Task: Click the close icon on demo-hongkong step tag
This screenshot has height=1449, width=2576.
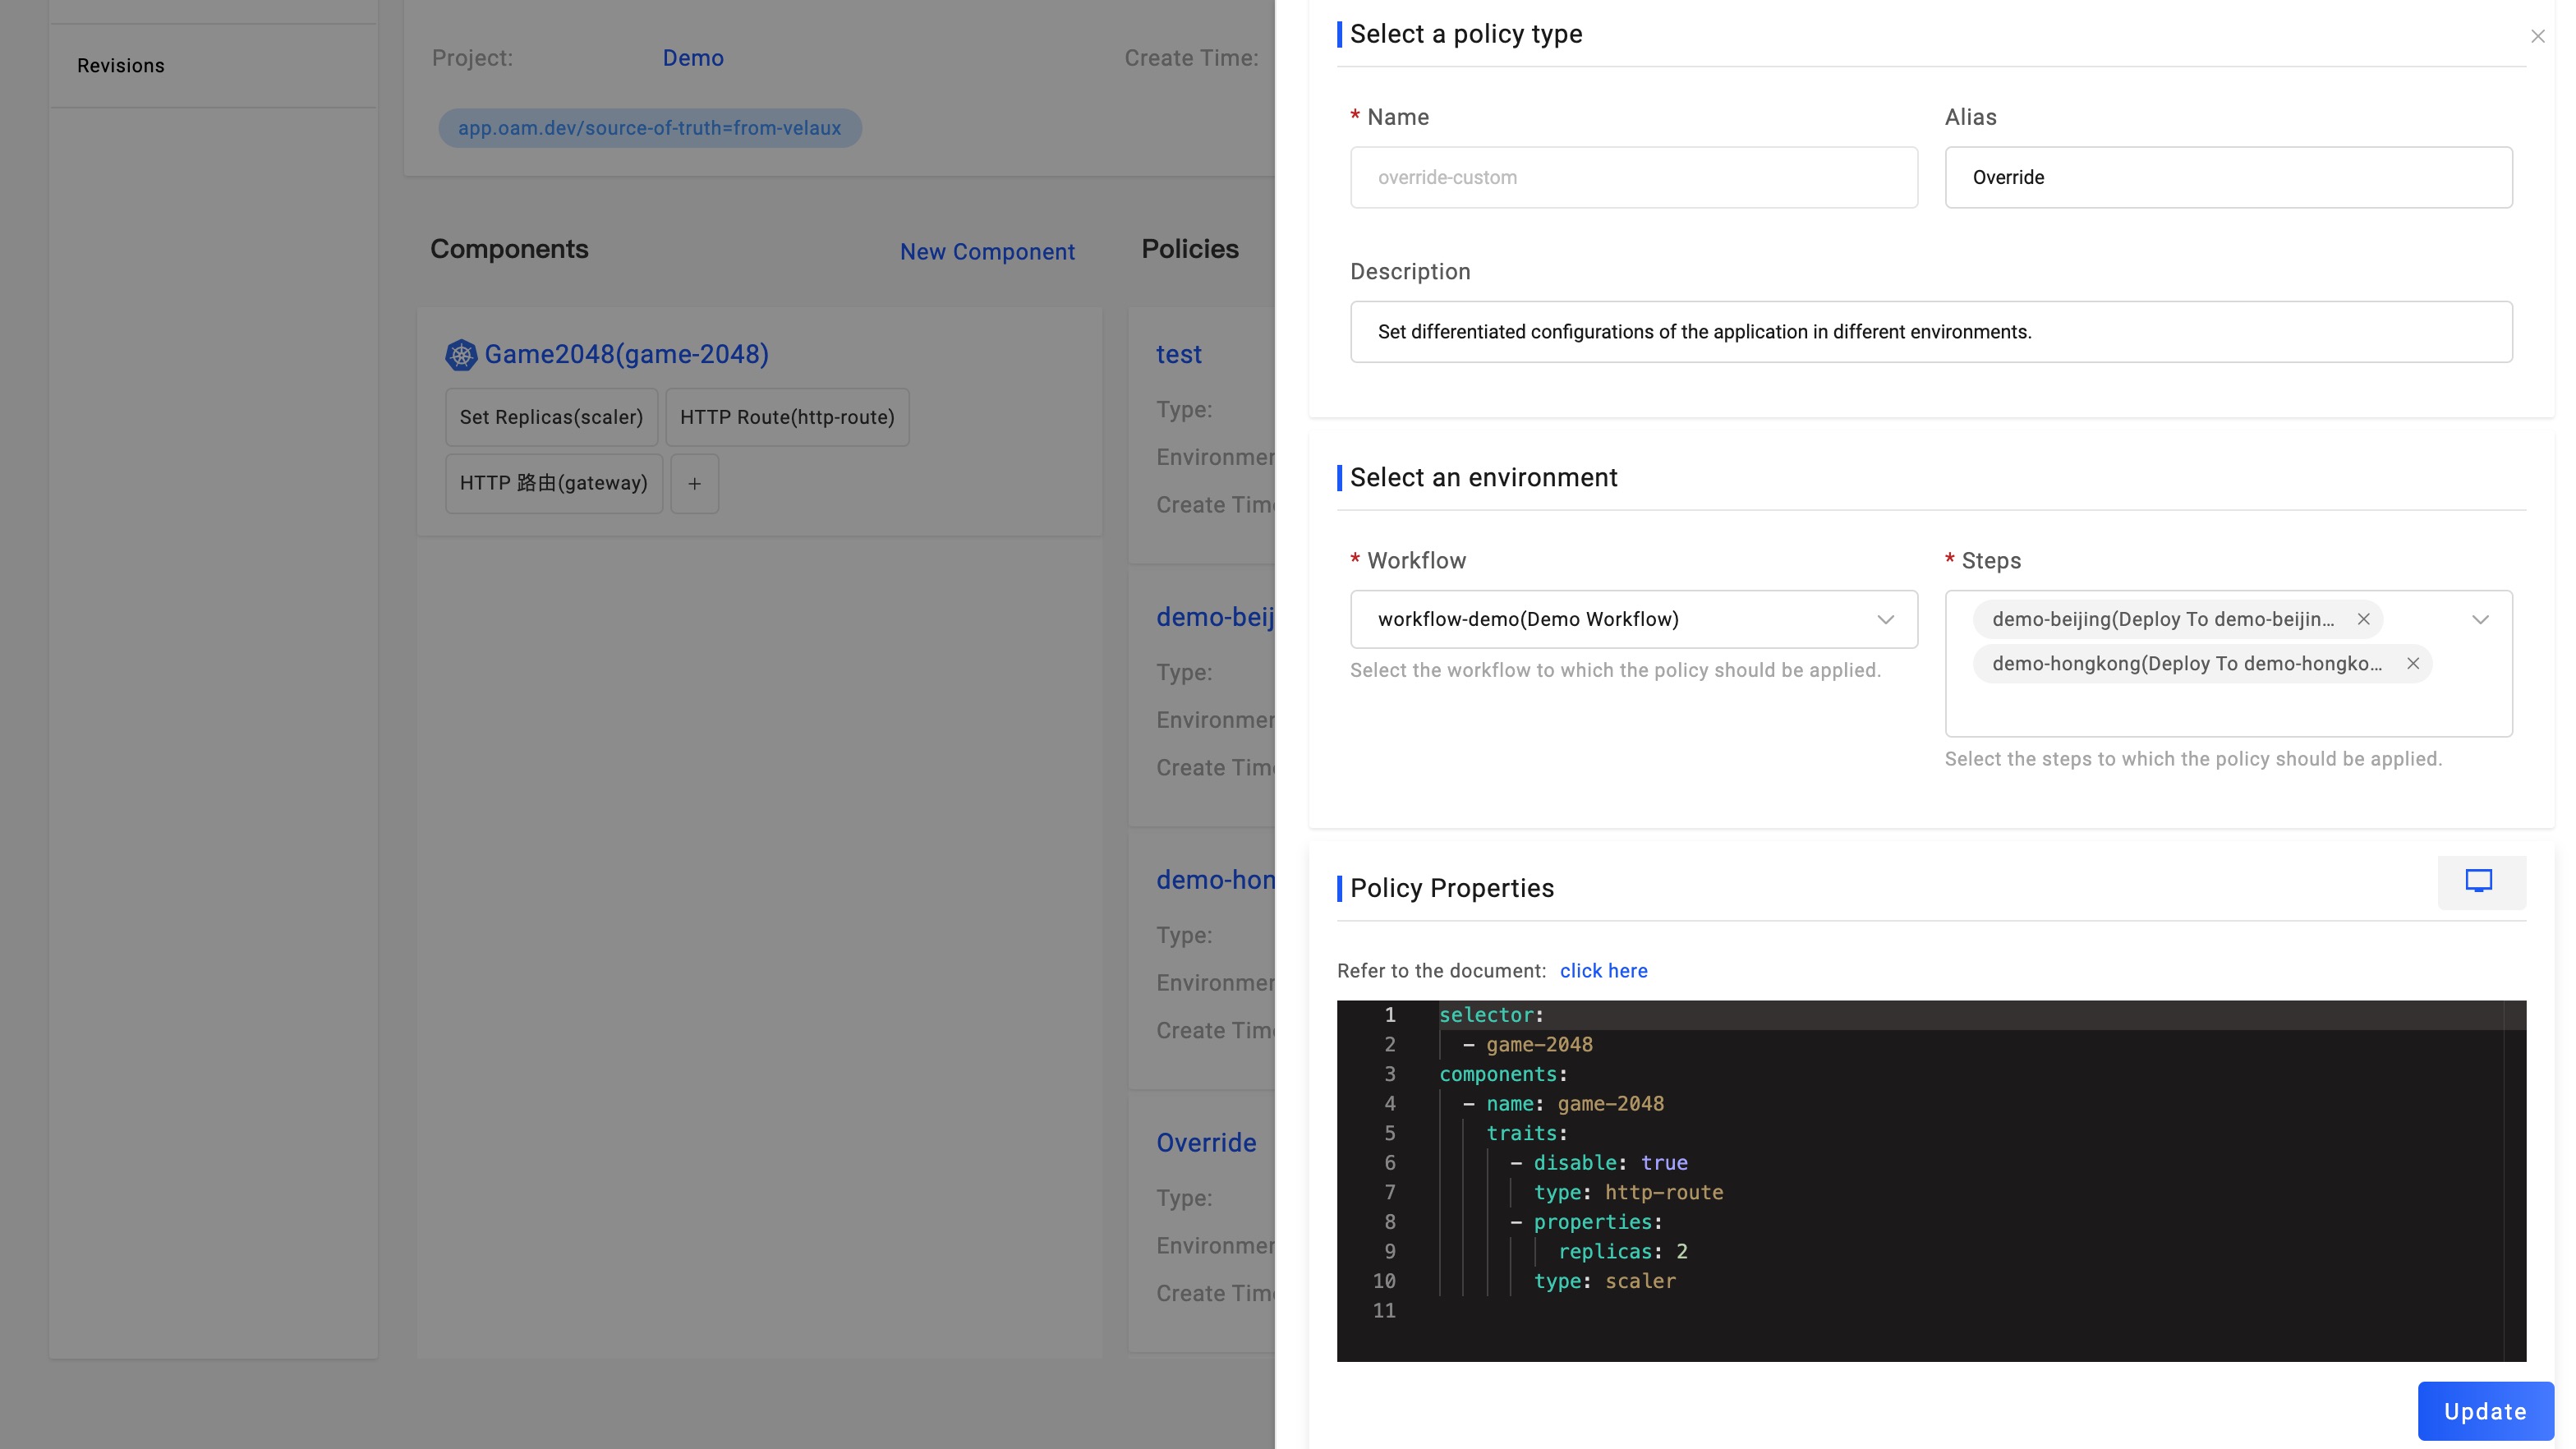Action: (x=2413, y=664)
